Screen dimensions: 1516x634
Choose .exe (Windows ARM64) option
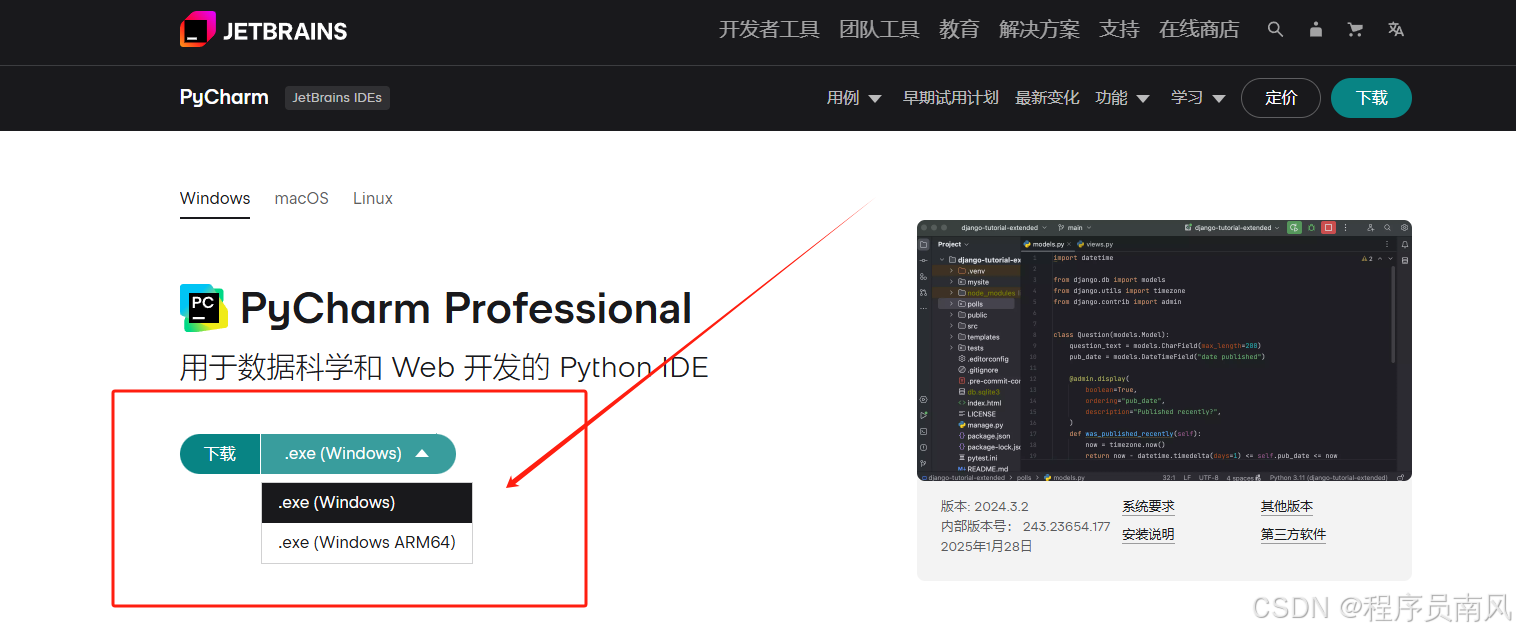coord(367,542)
